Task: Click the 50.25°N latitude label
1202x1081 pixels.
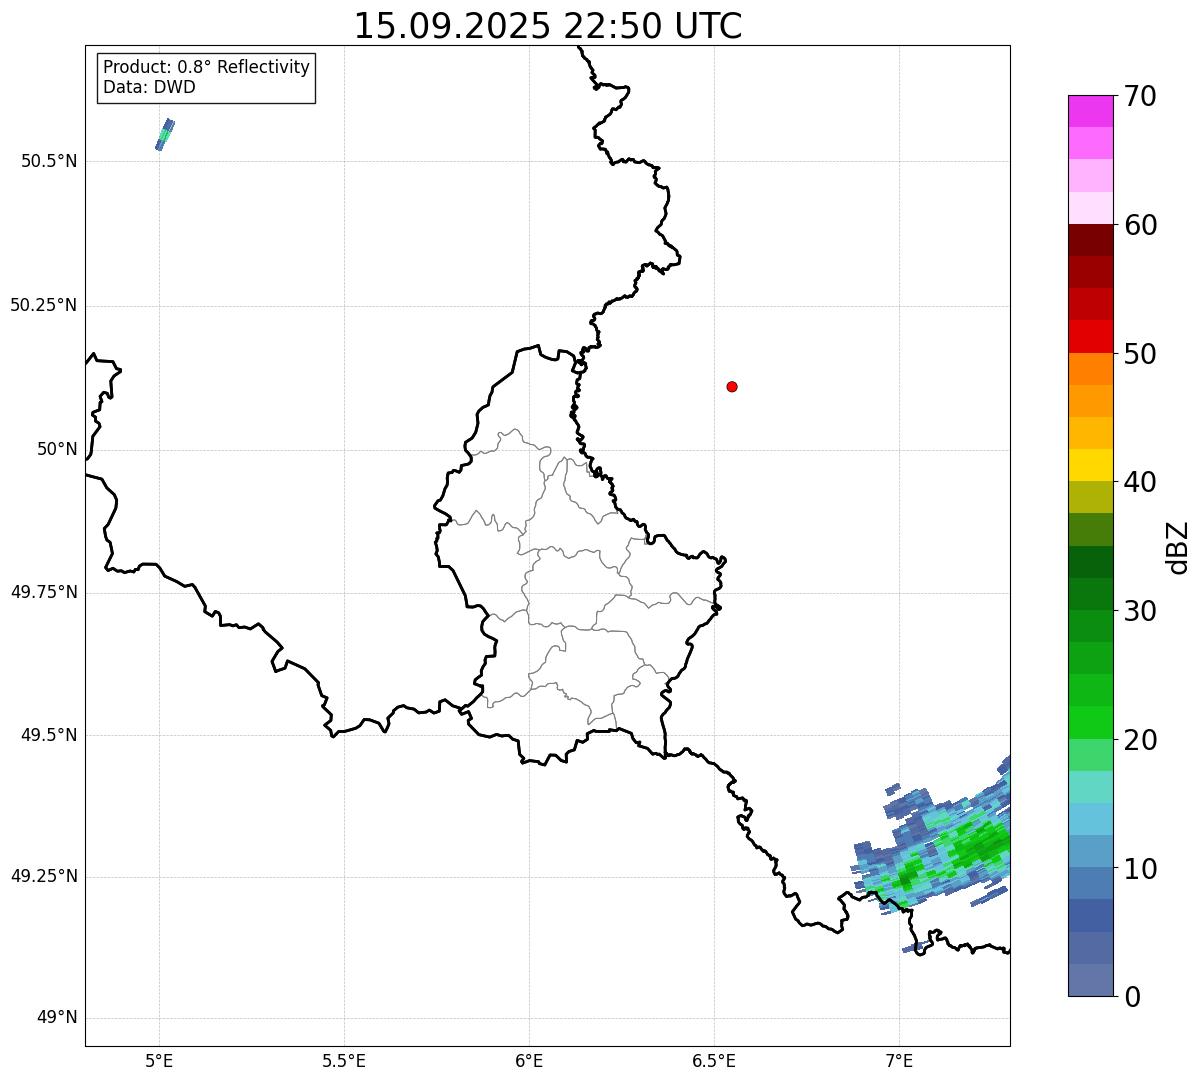Action: click(x=44, y=305)
